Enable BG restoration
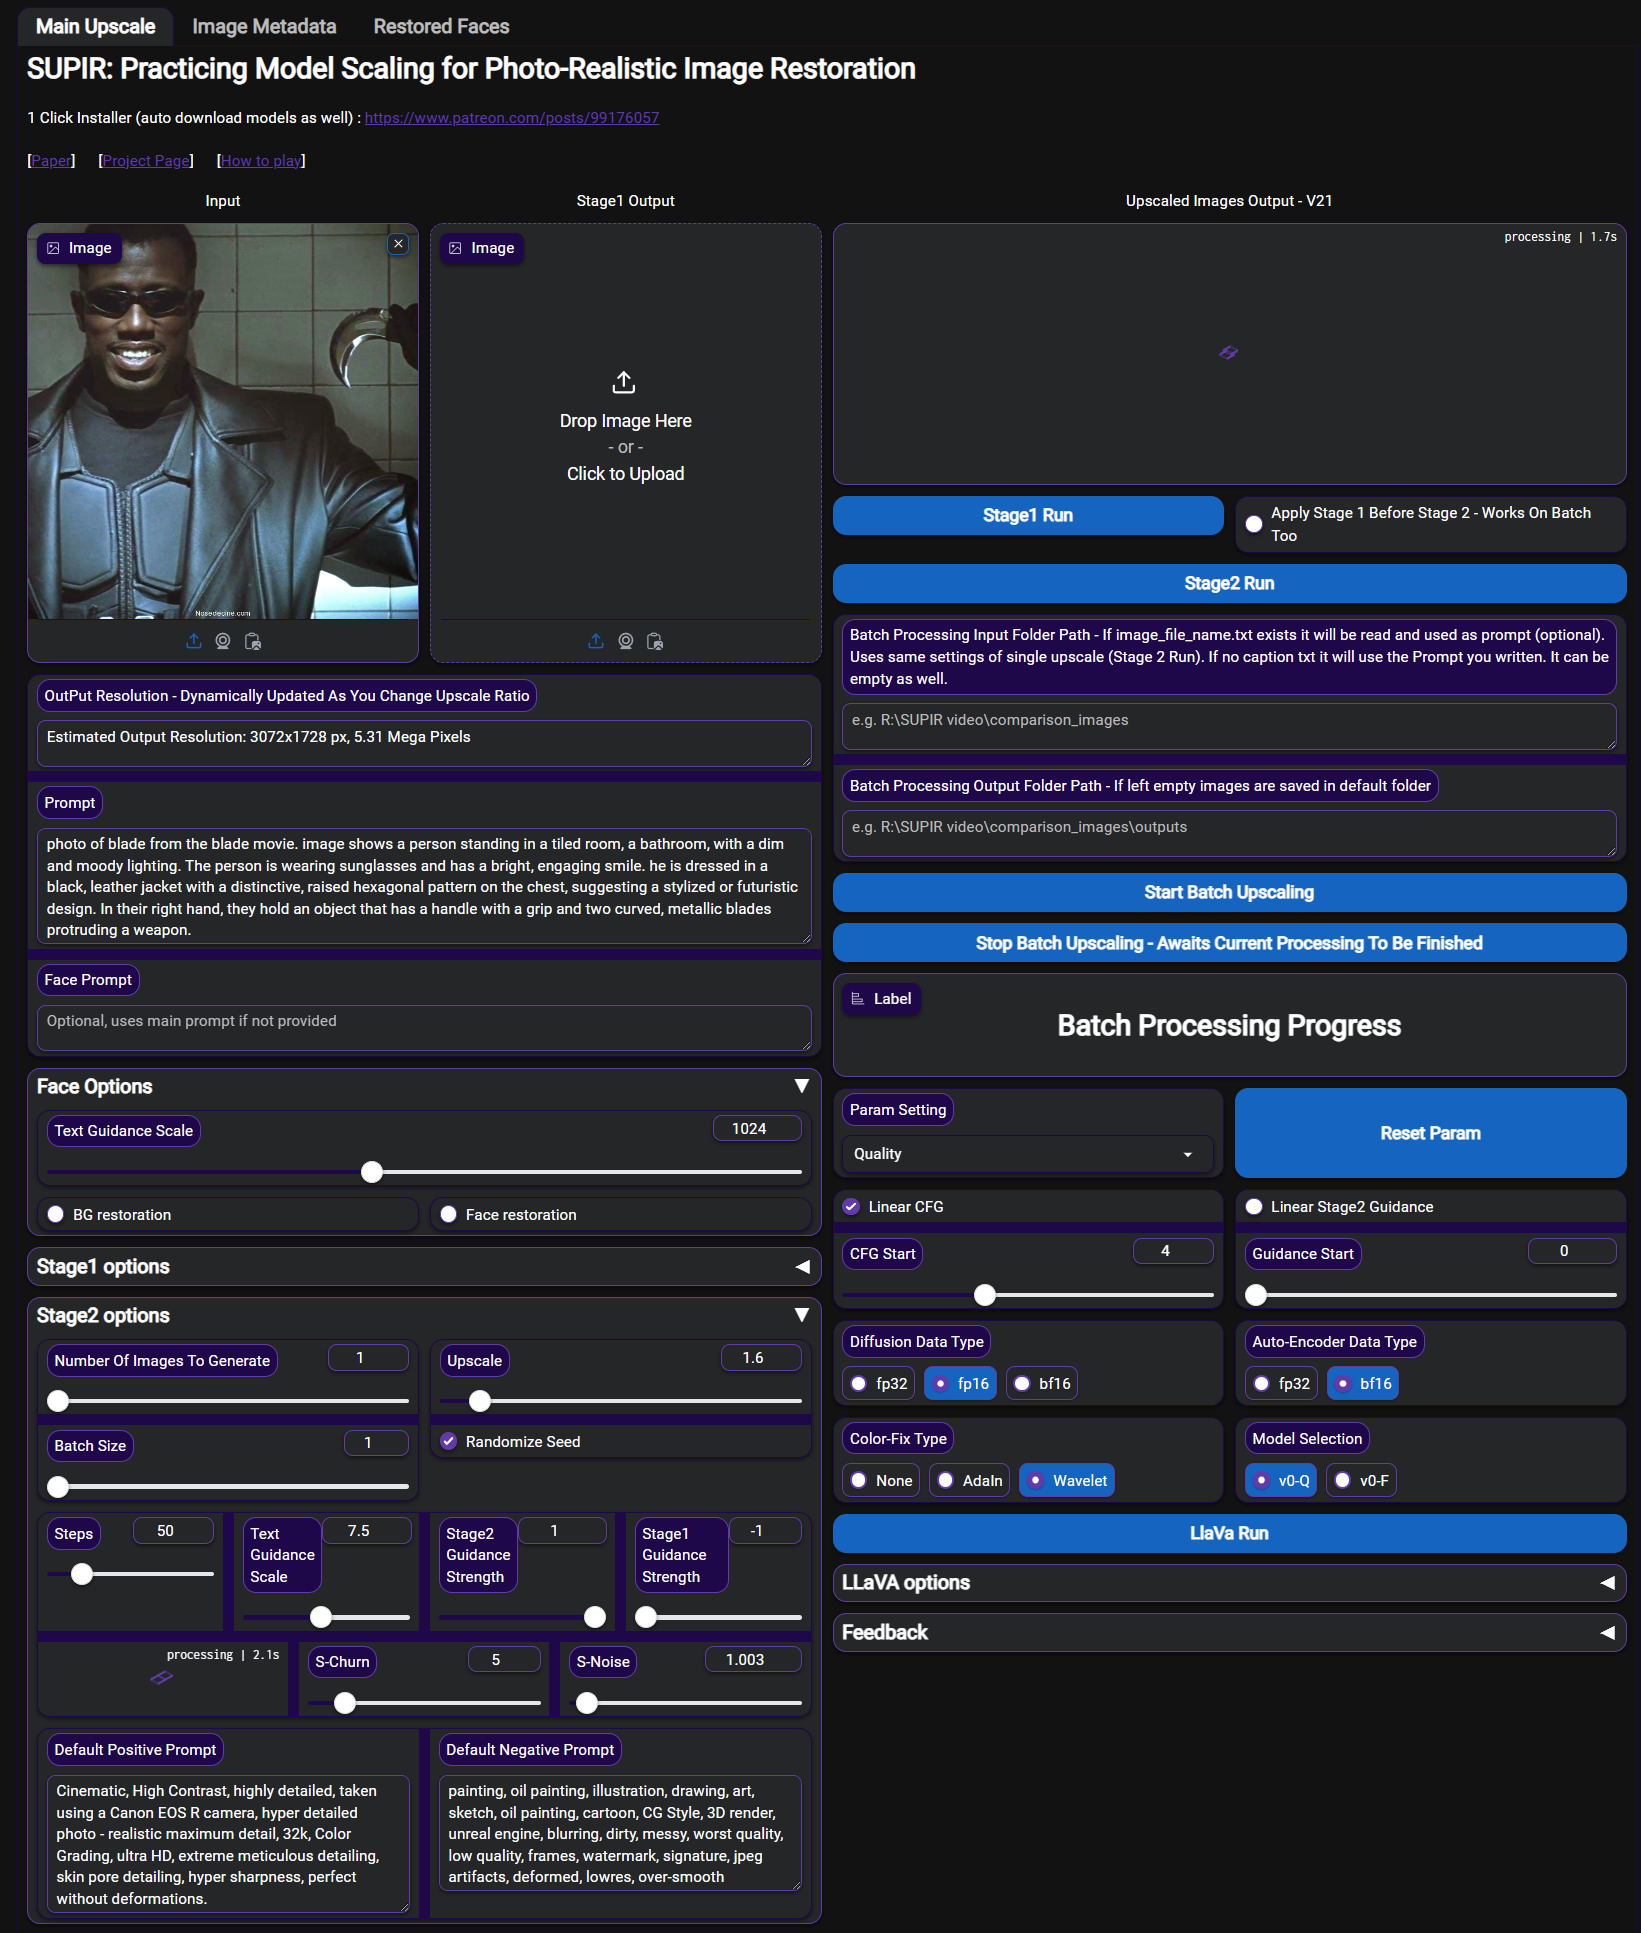Screen dimensions: 1641x1933 (x=56, y=1214)
